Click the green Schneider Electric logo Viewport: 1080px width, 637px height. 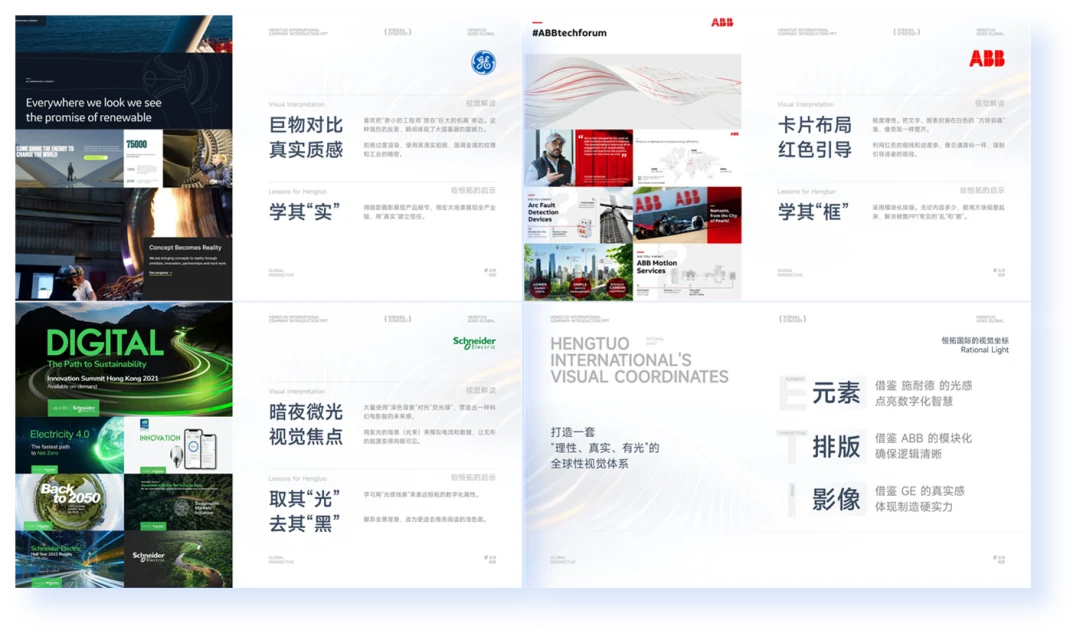click(x=474, y=342)
